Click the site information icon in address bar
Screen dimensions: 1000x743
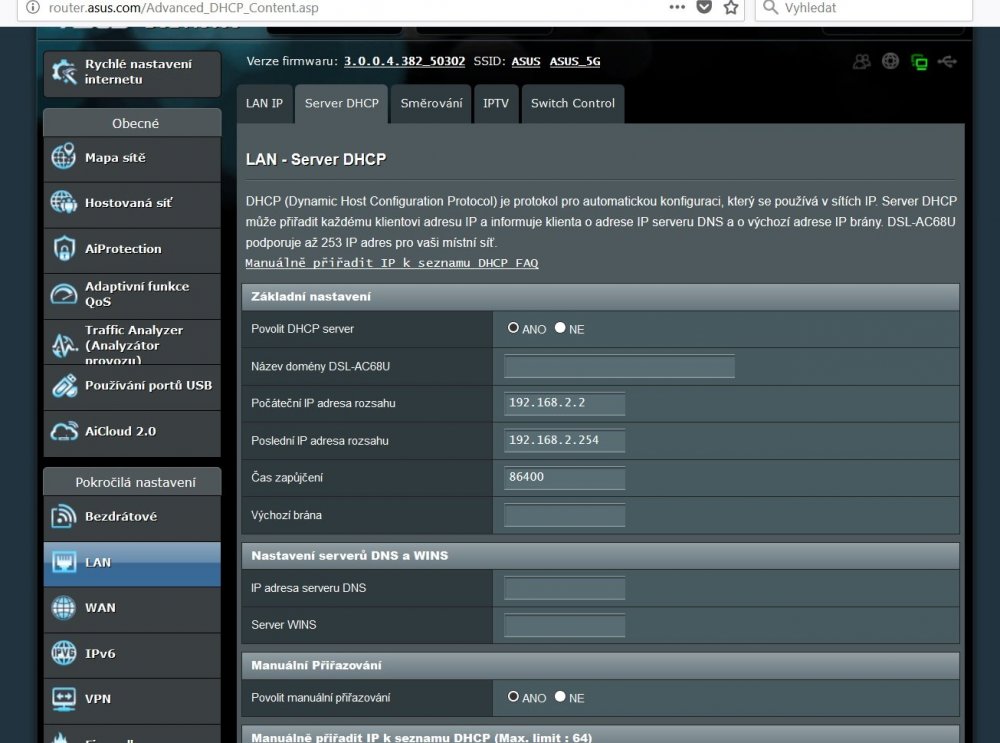(32, 8)
